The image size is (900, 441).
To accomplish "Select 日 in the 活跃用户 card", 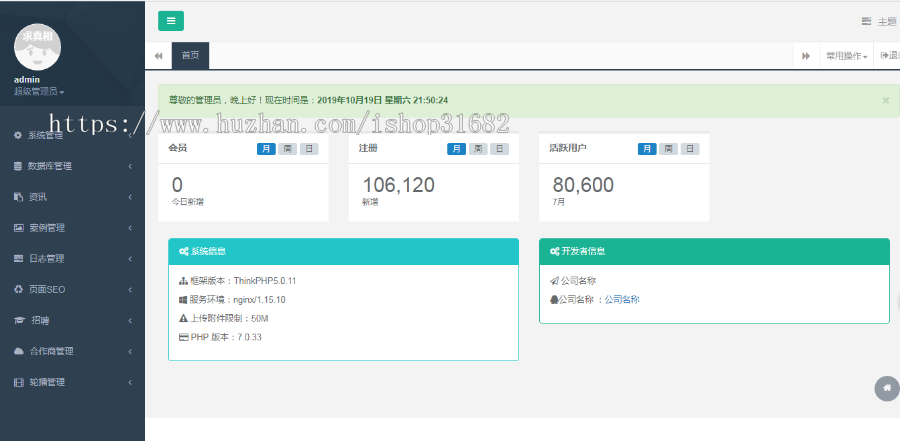I will coord(690,149).
